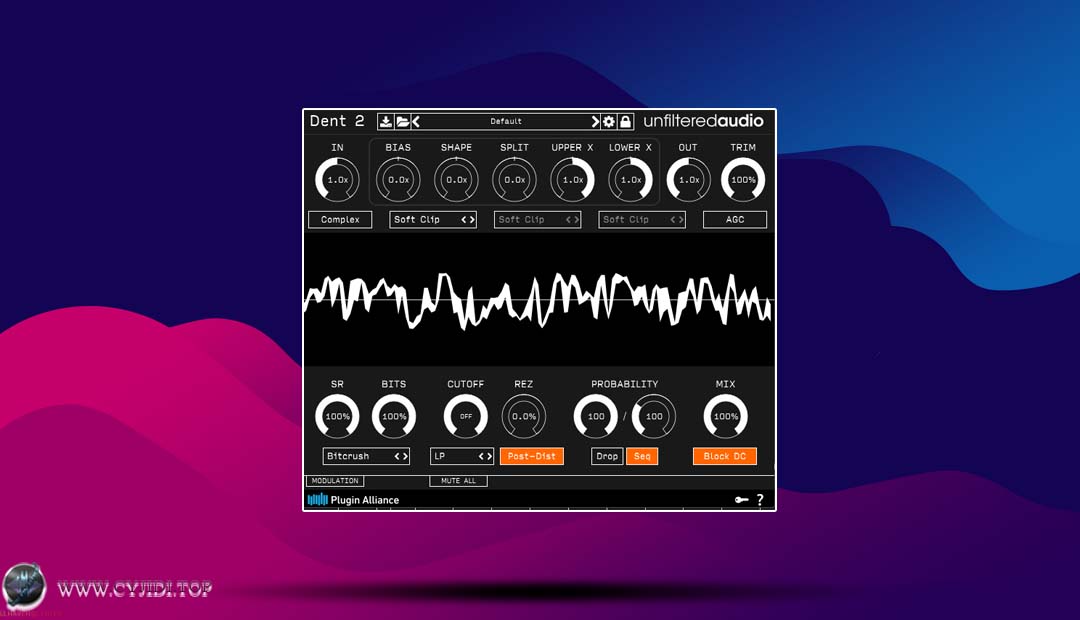Disable the Seq toggle
The width and height of the screenshot is (1080, 620).
tap(642, 456)
